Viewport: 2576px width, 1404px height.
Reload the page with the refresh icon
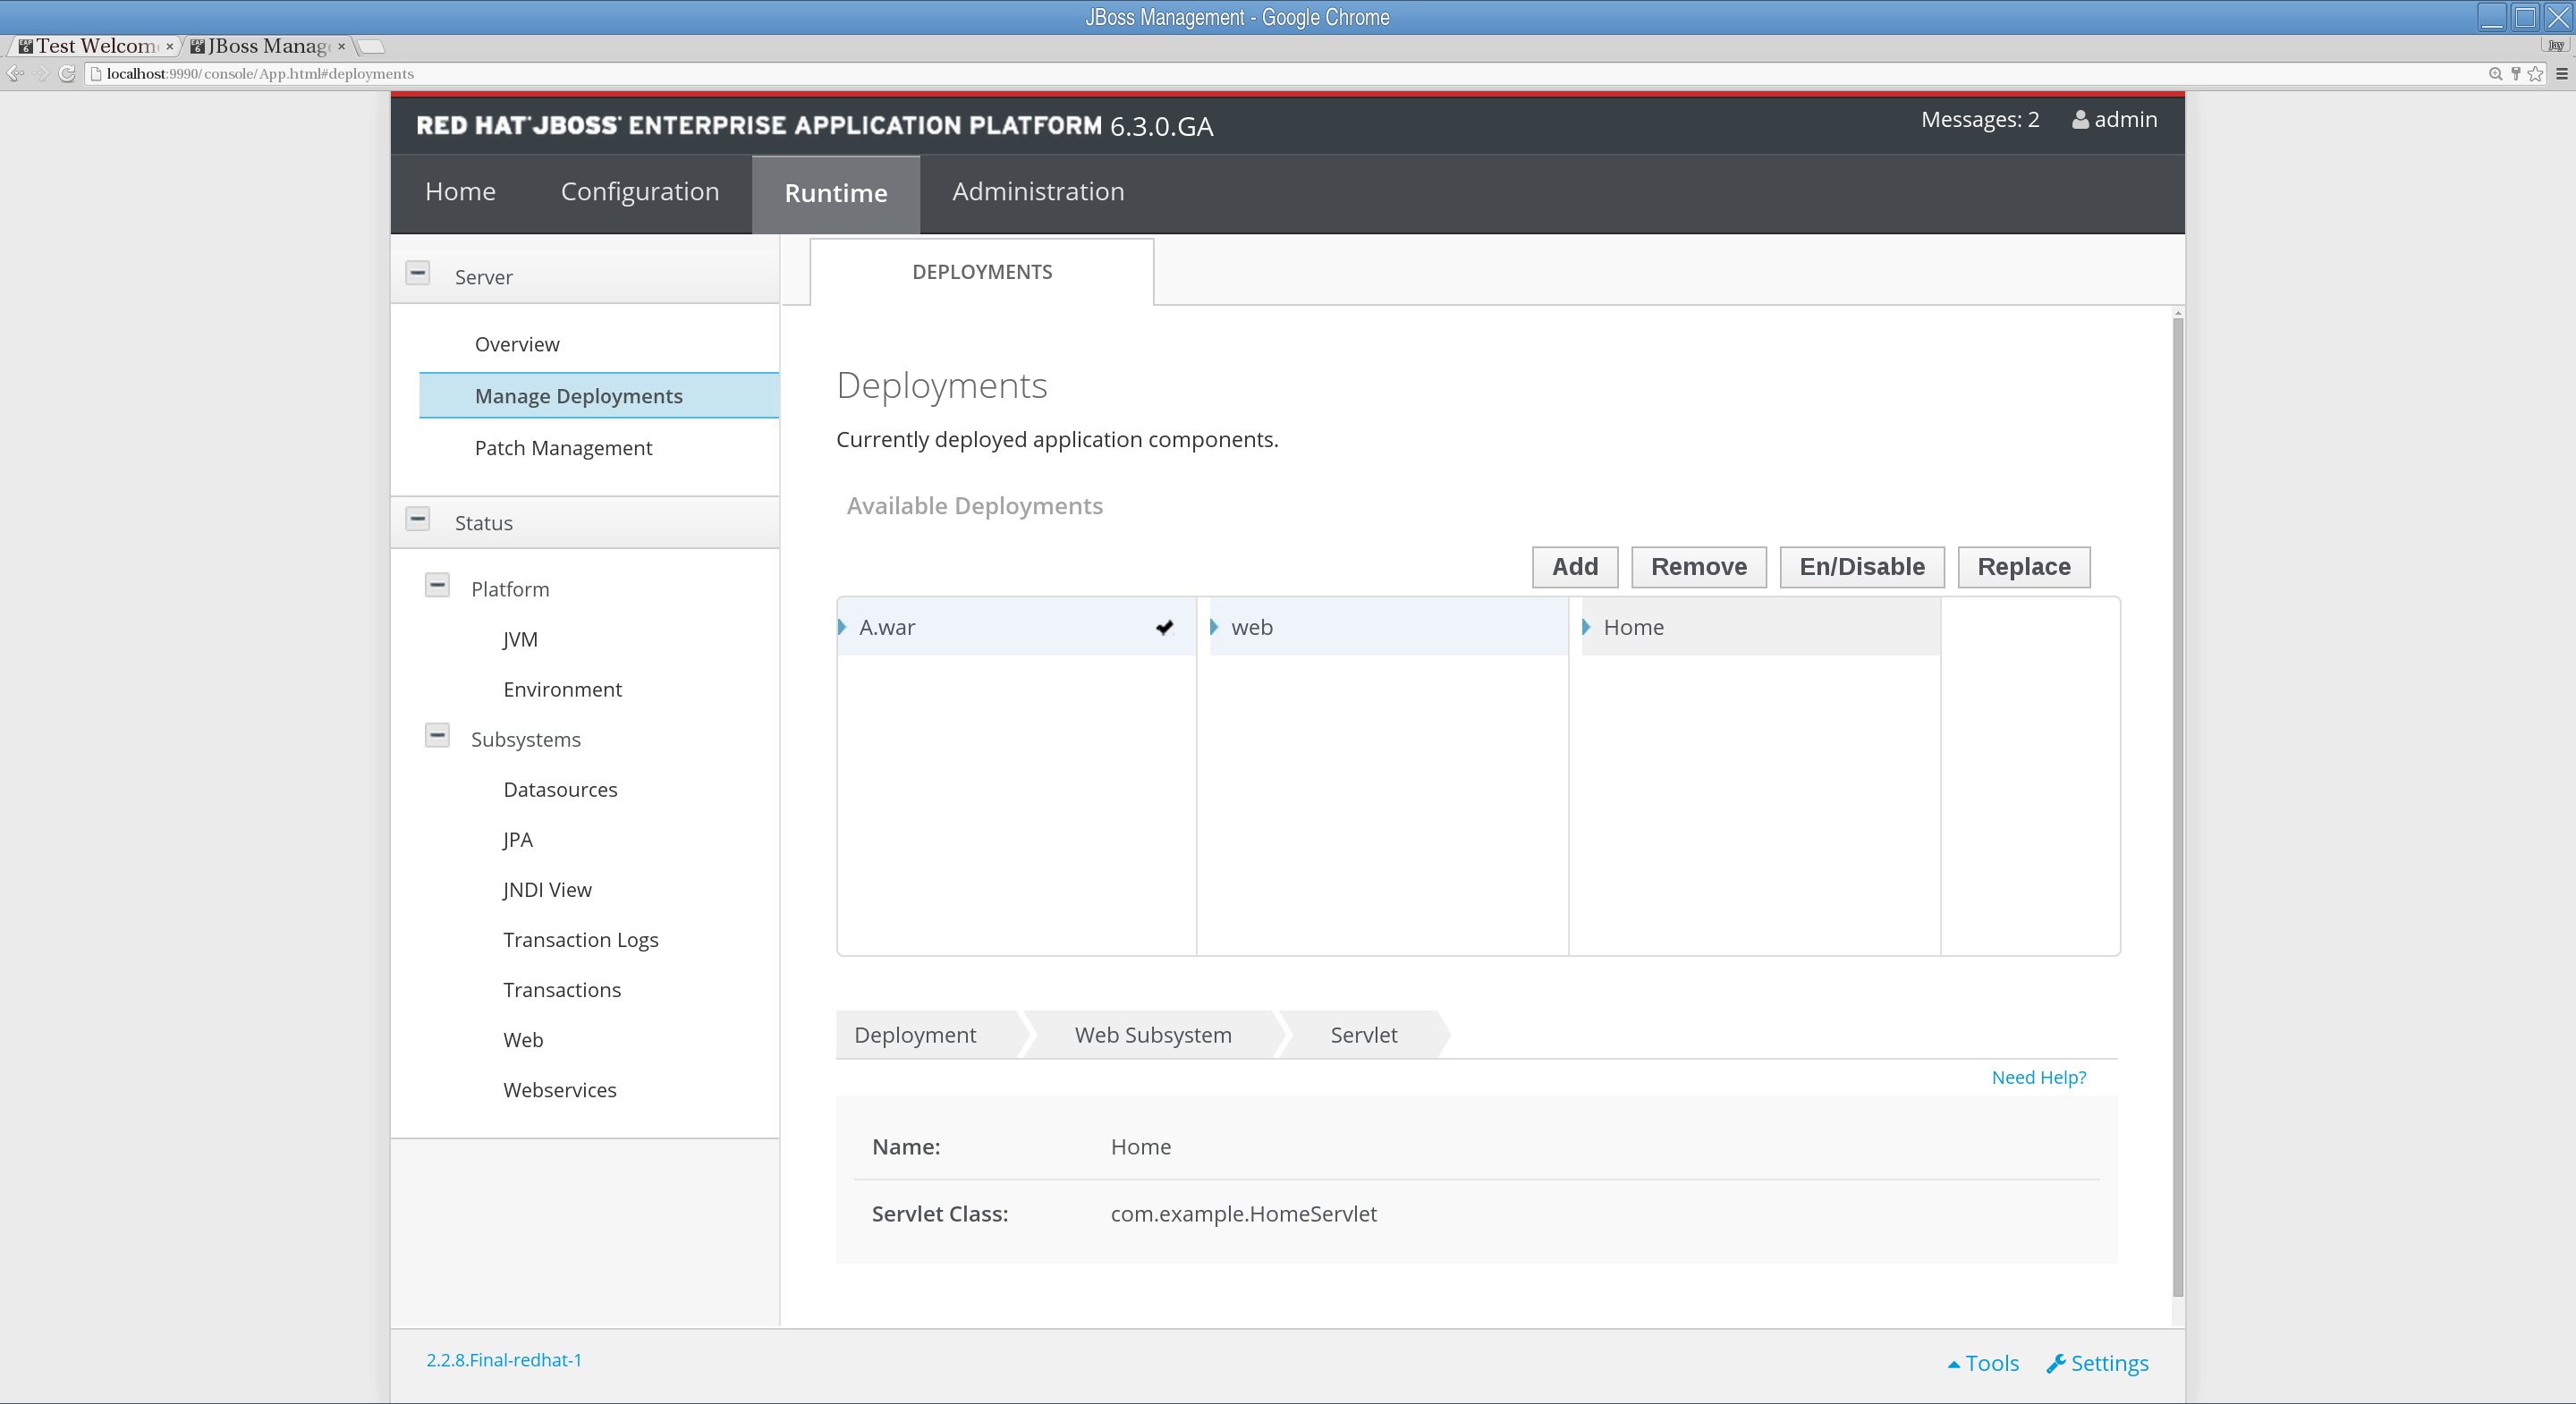67,74
